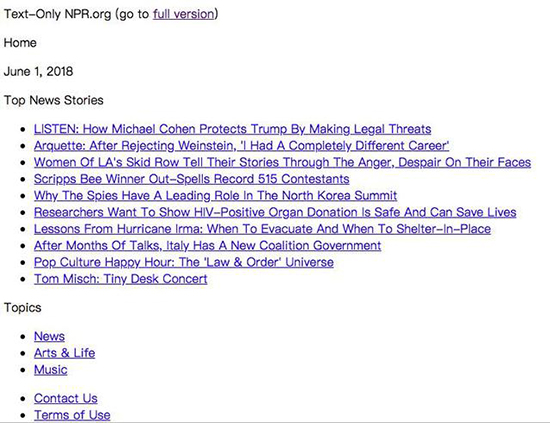This screenshot has height=423, width=550.
Task: Click the Top News Stories heading
Action: (54, 100)
